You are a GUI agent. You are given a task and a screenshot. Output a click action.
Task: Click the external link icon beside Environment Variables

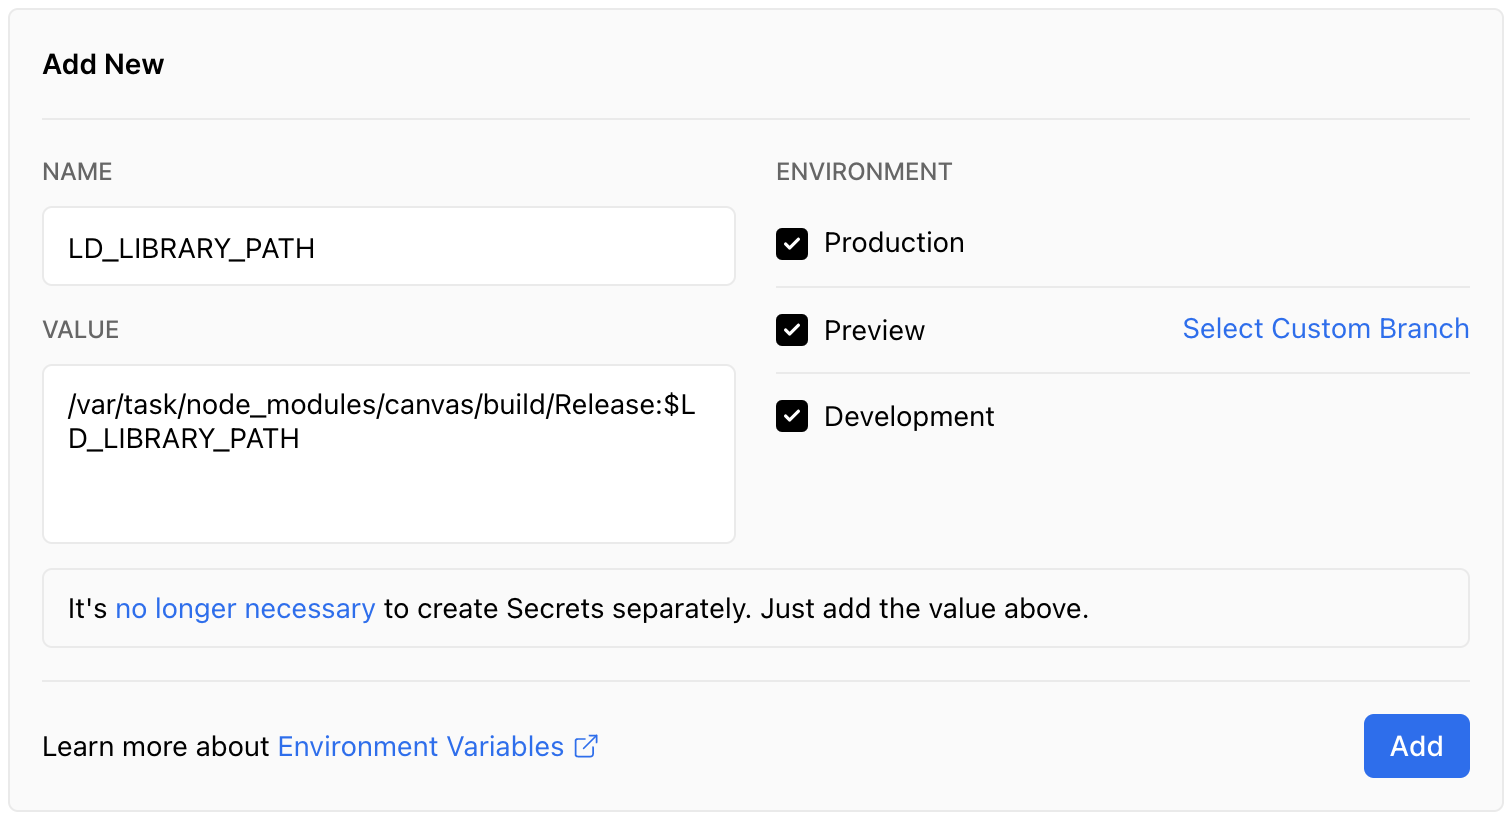pos(587,746)
